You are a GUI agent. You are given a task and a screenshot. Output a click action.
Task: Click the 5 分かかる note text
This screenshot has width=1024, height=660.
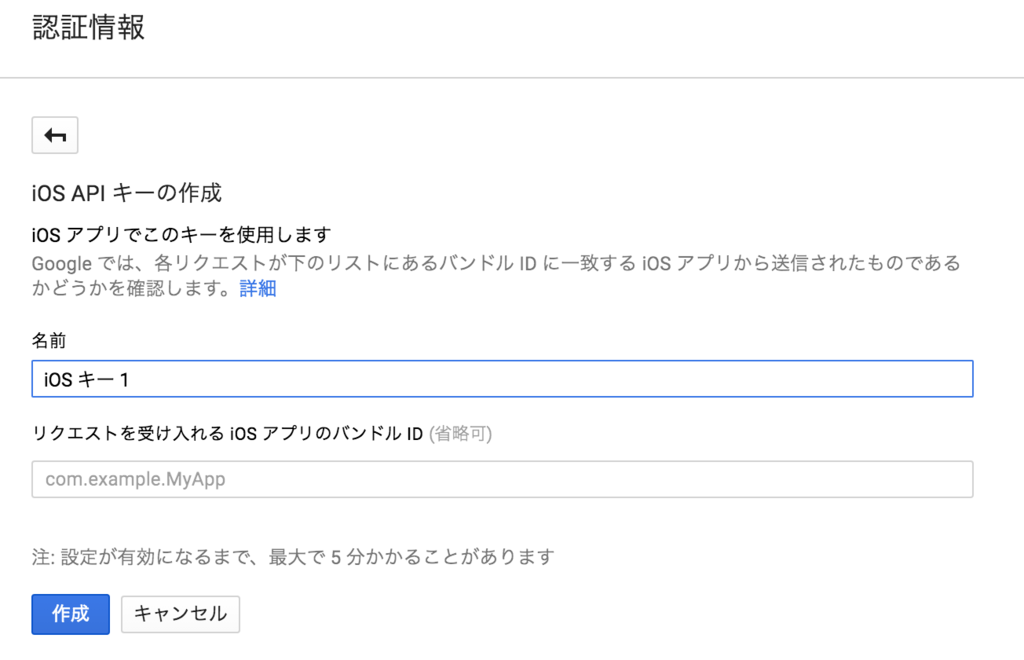(x=290, y=560)
